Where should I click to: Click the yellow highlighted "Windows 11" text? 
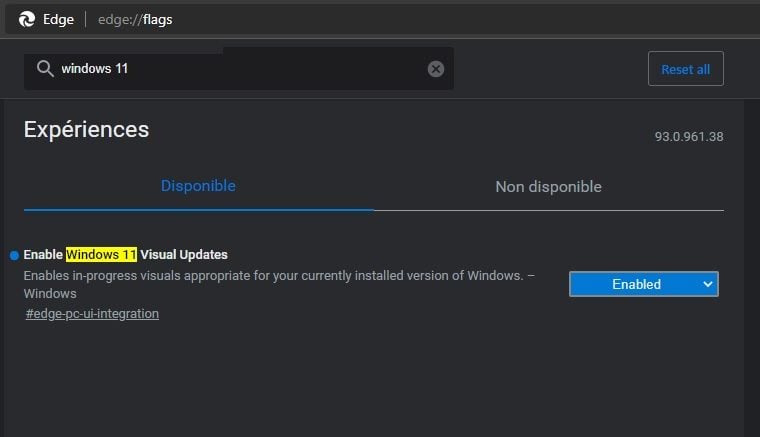[x=101, y=255]
